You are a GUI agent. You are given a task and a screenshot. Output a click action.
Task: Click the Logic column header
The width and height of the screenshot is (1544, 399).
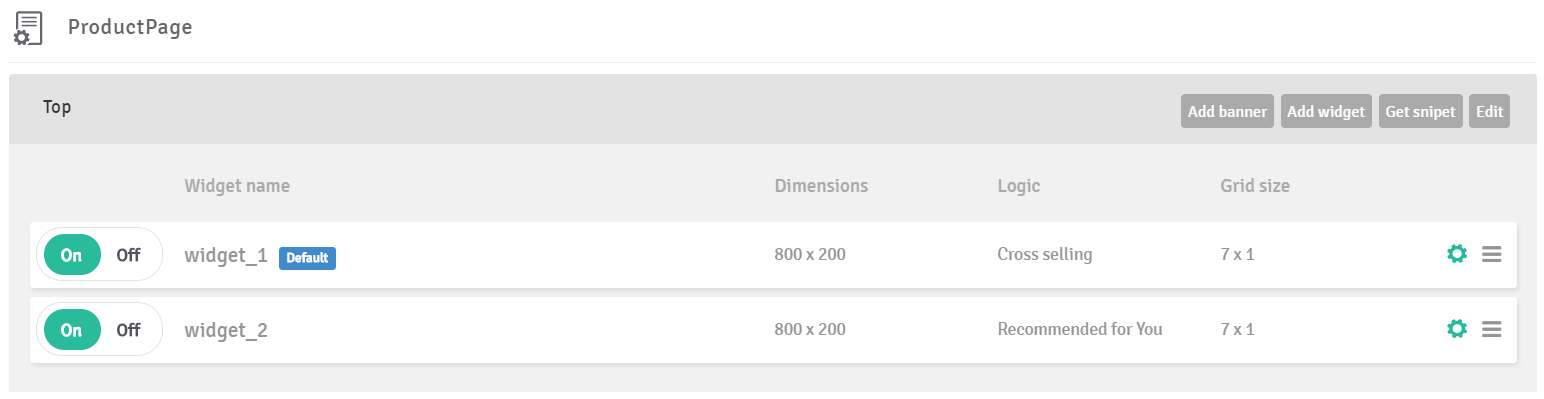[x=1019, y=186]
